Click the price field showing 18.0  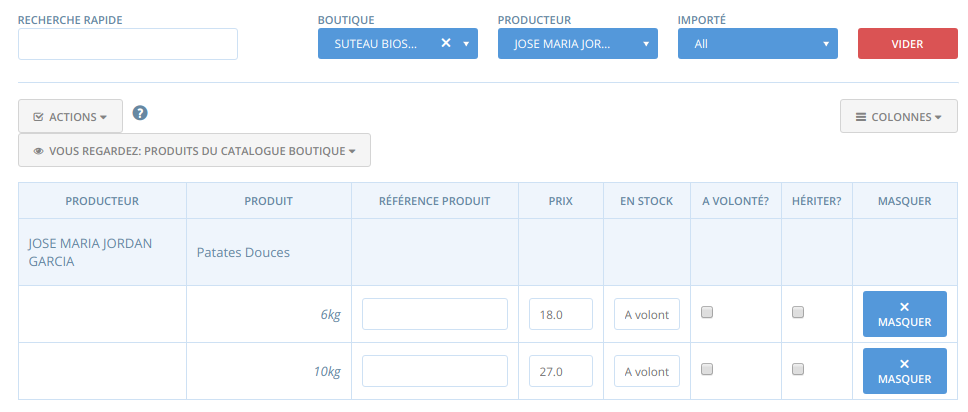tap(561, 314)
